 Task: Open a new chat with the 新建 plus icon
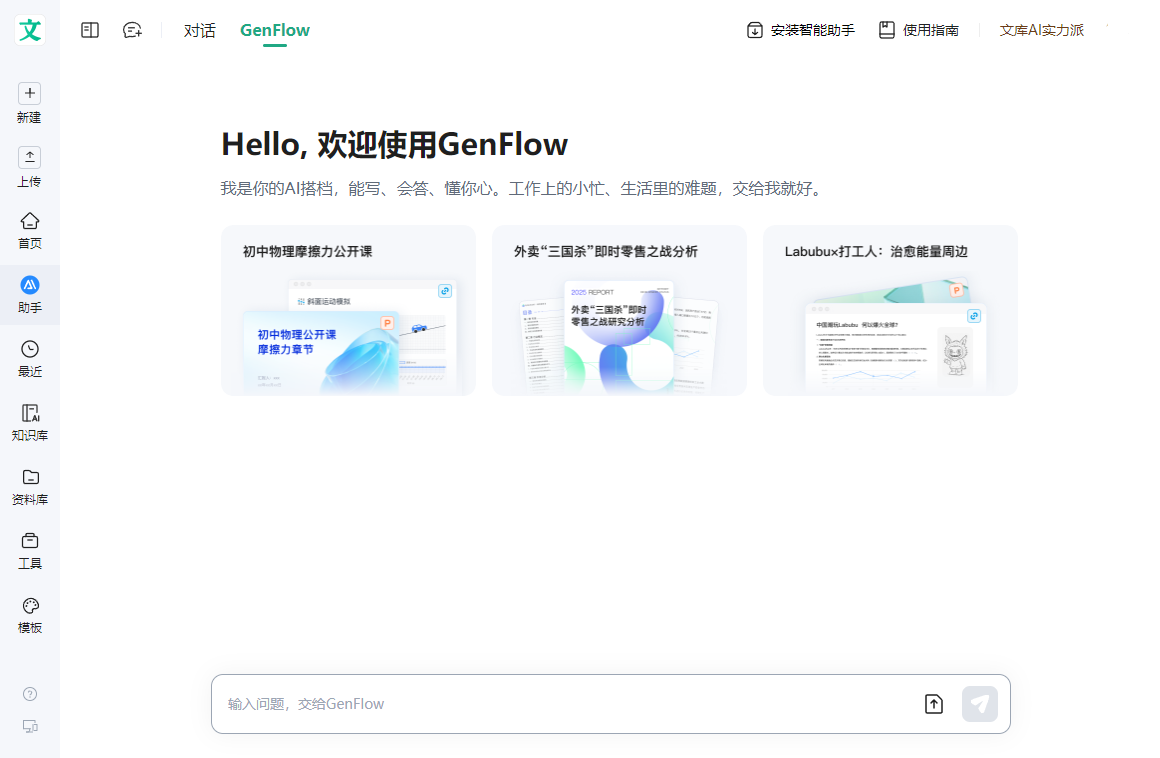29,92
